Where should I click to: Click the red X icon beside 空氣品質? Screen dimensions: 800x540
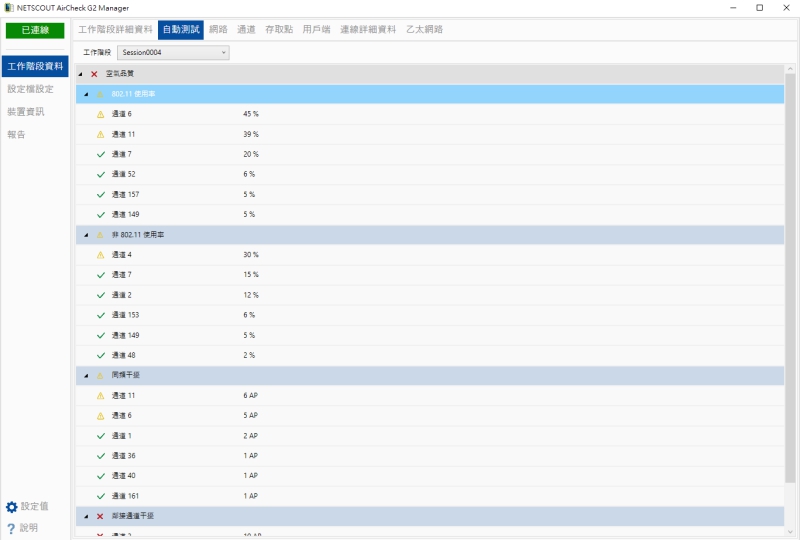94,74
